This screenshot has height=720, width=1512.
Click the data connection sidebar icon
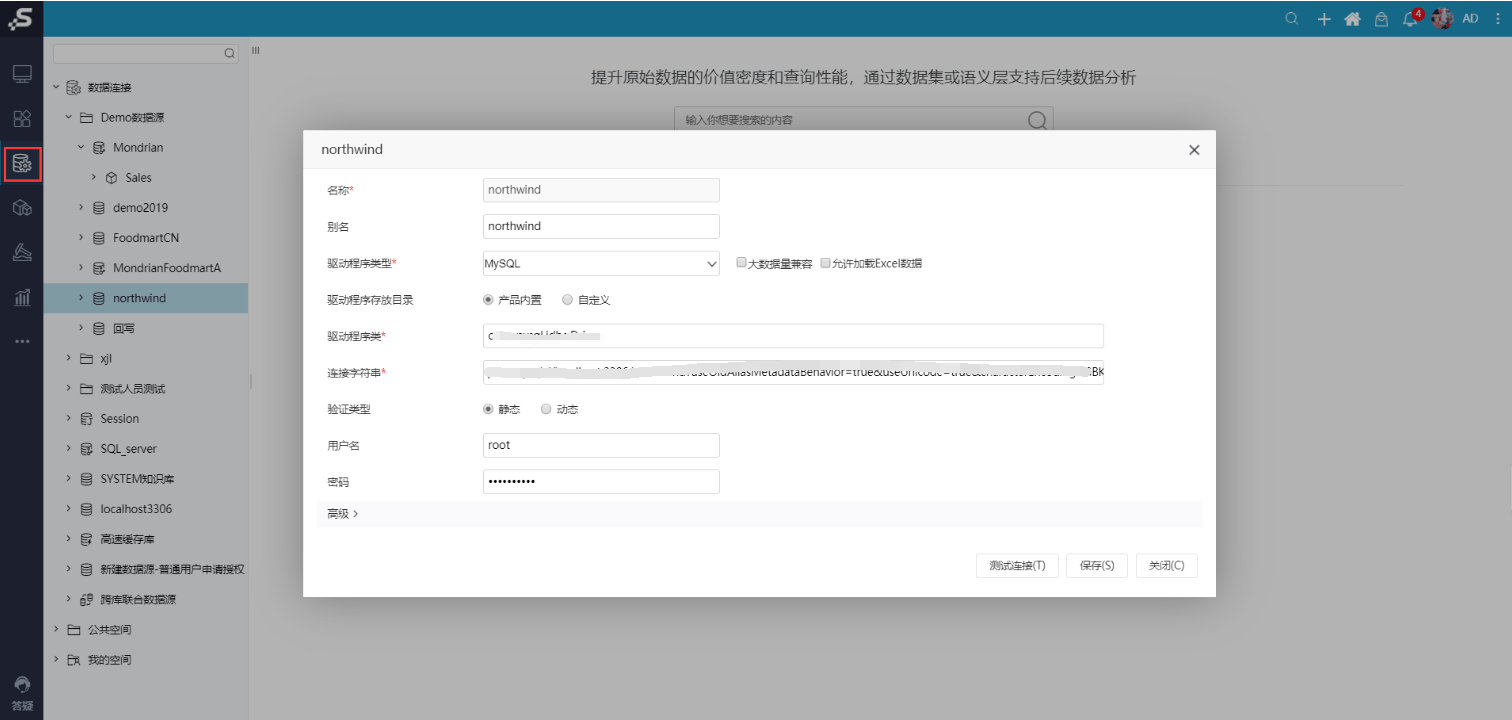(x=22, y=164)
